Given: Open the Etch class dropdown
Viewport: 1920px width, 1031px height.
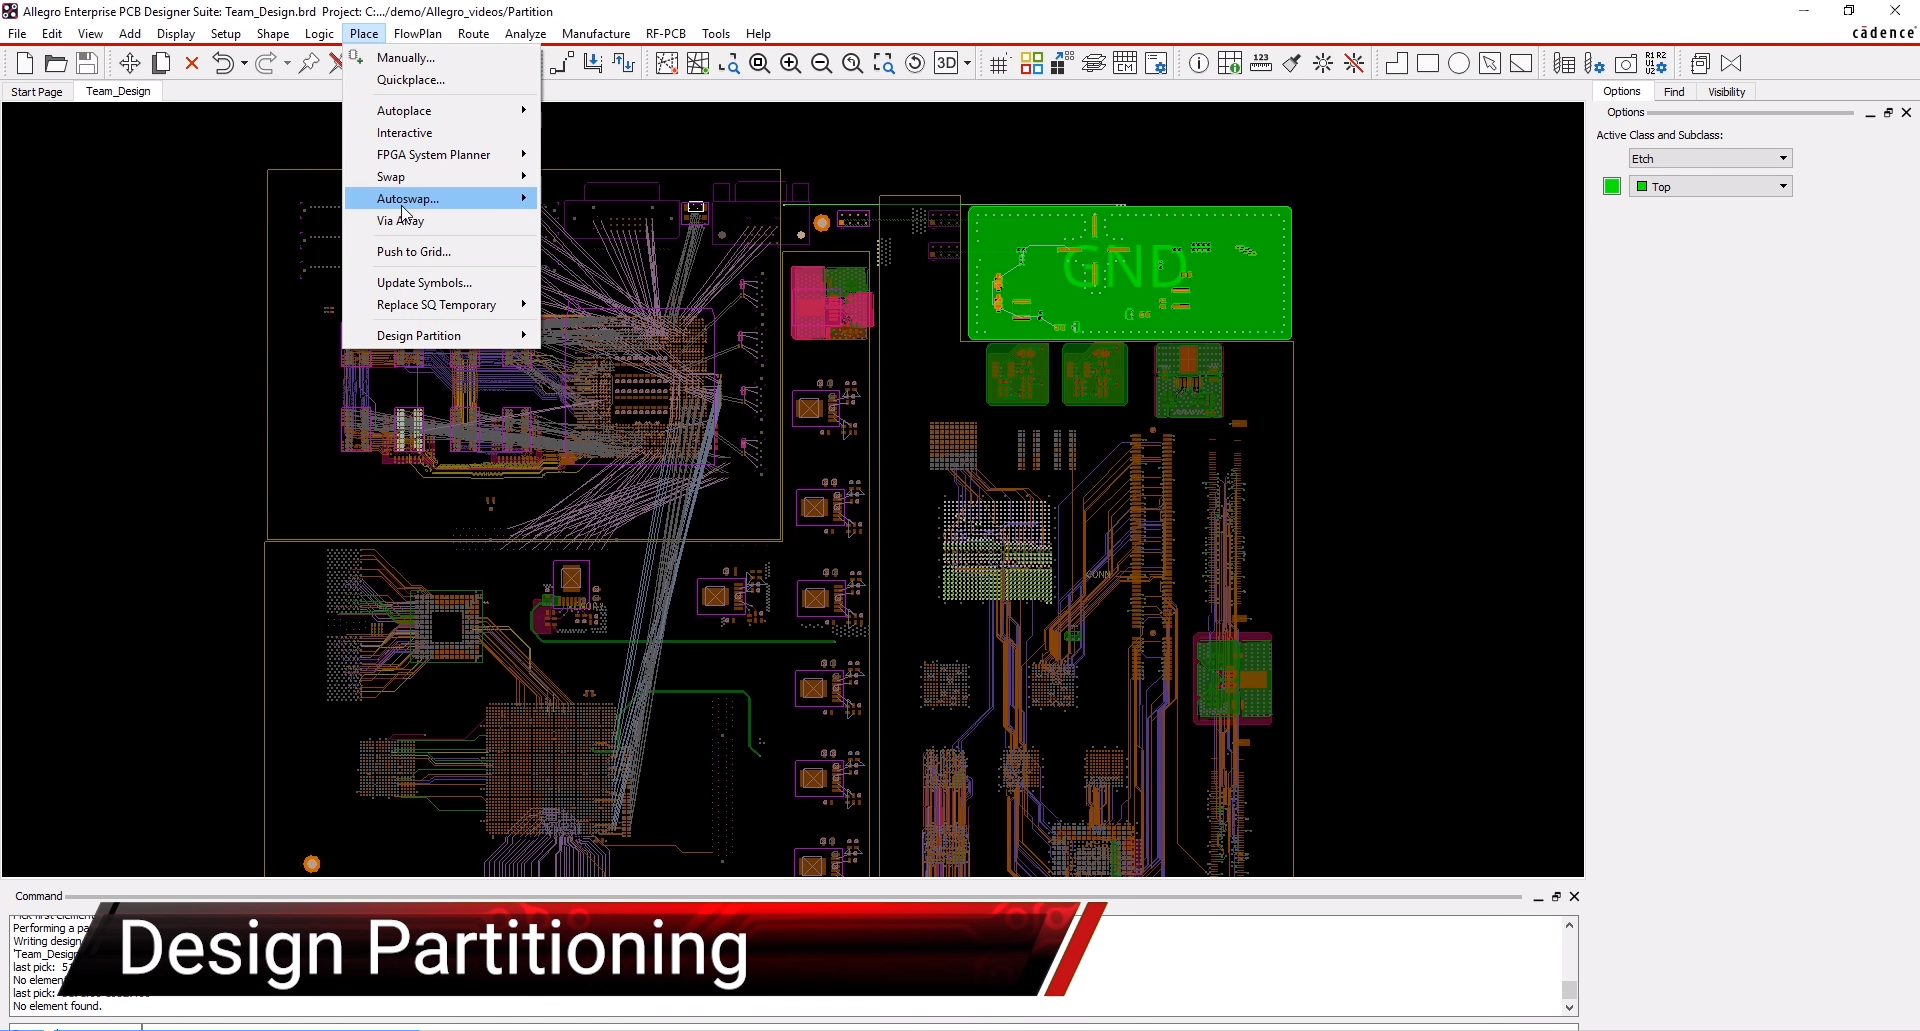Looking at the screenshot, I should (x=1710, y=159).
